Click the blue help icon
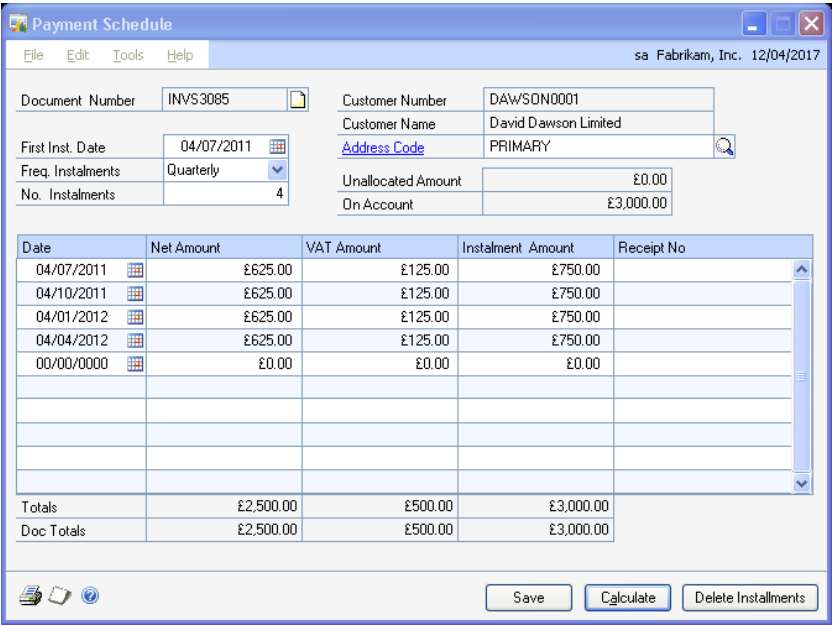835x627 pixels. click(89, 597)
